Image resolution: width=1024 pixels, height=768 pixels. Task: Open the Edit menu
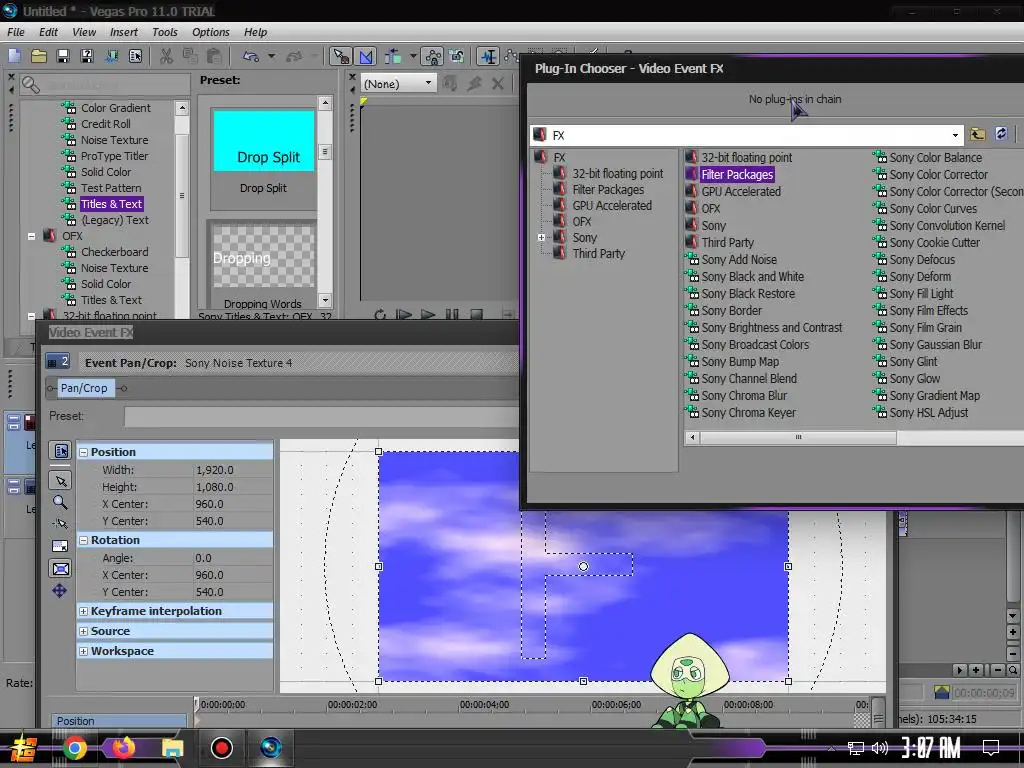click(48, 32)
